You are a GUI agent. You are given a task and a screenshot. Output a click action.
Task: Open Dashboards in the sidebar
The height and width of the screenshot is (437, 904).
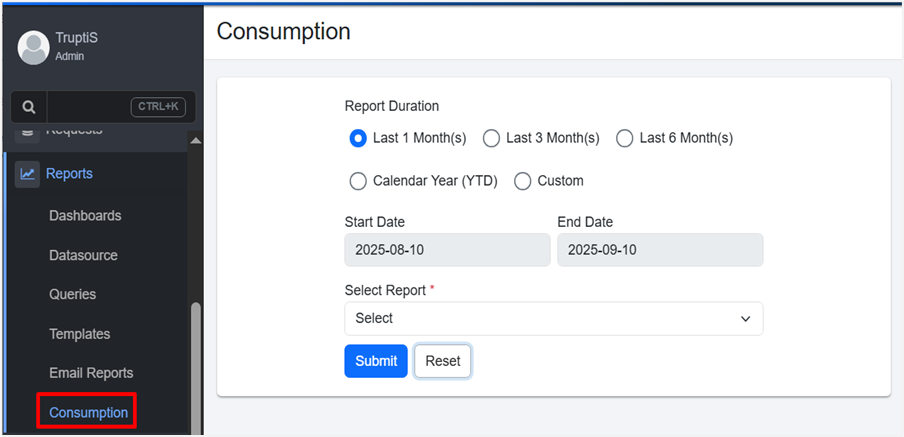[85, 216]
